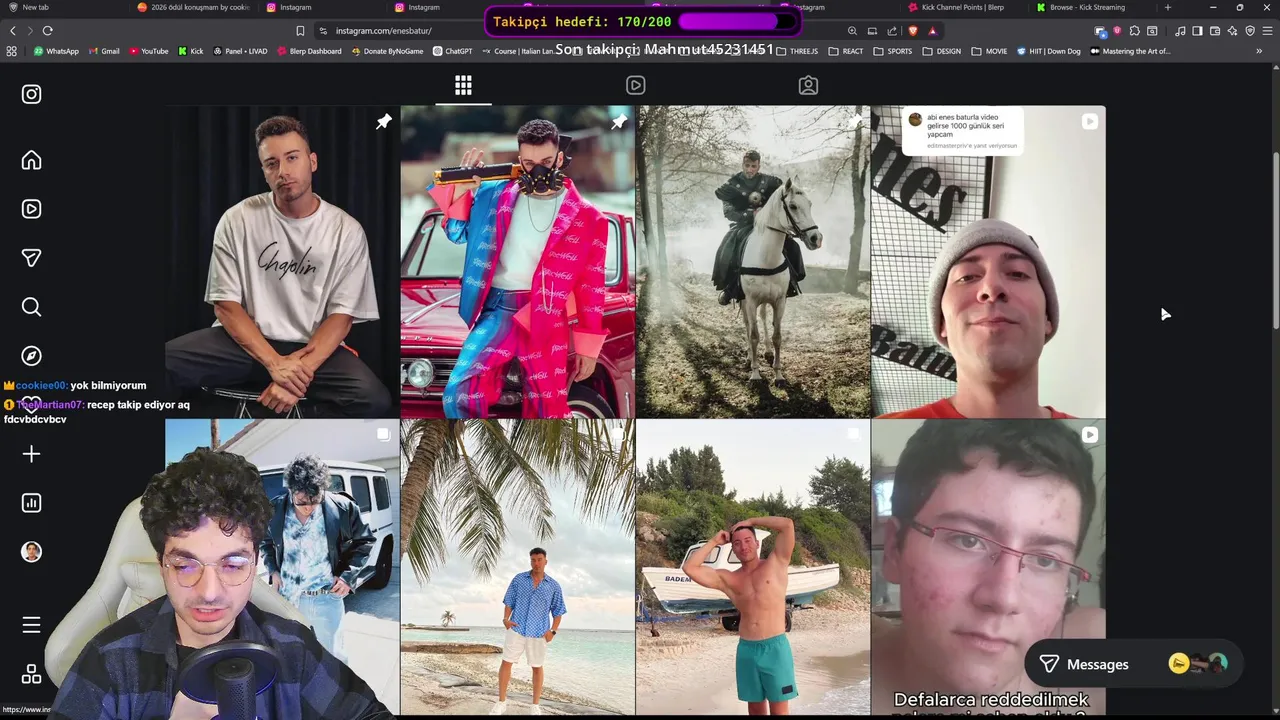
Task: Open Donate ByNoGame bookmark
Action: tap(387, 51)
